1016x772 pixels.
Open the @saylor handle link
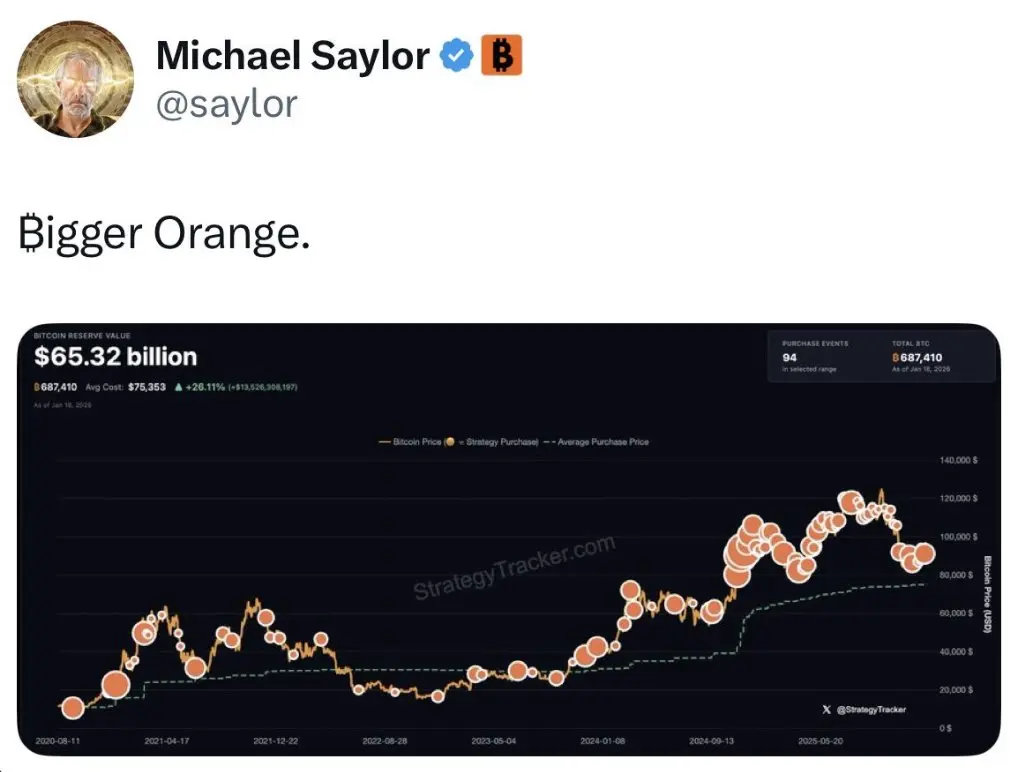227,104
